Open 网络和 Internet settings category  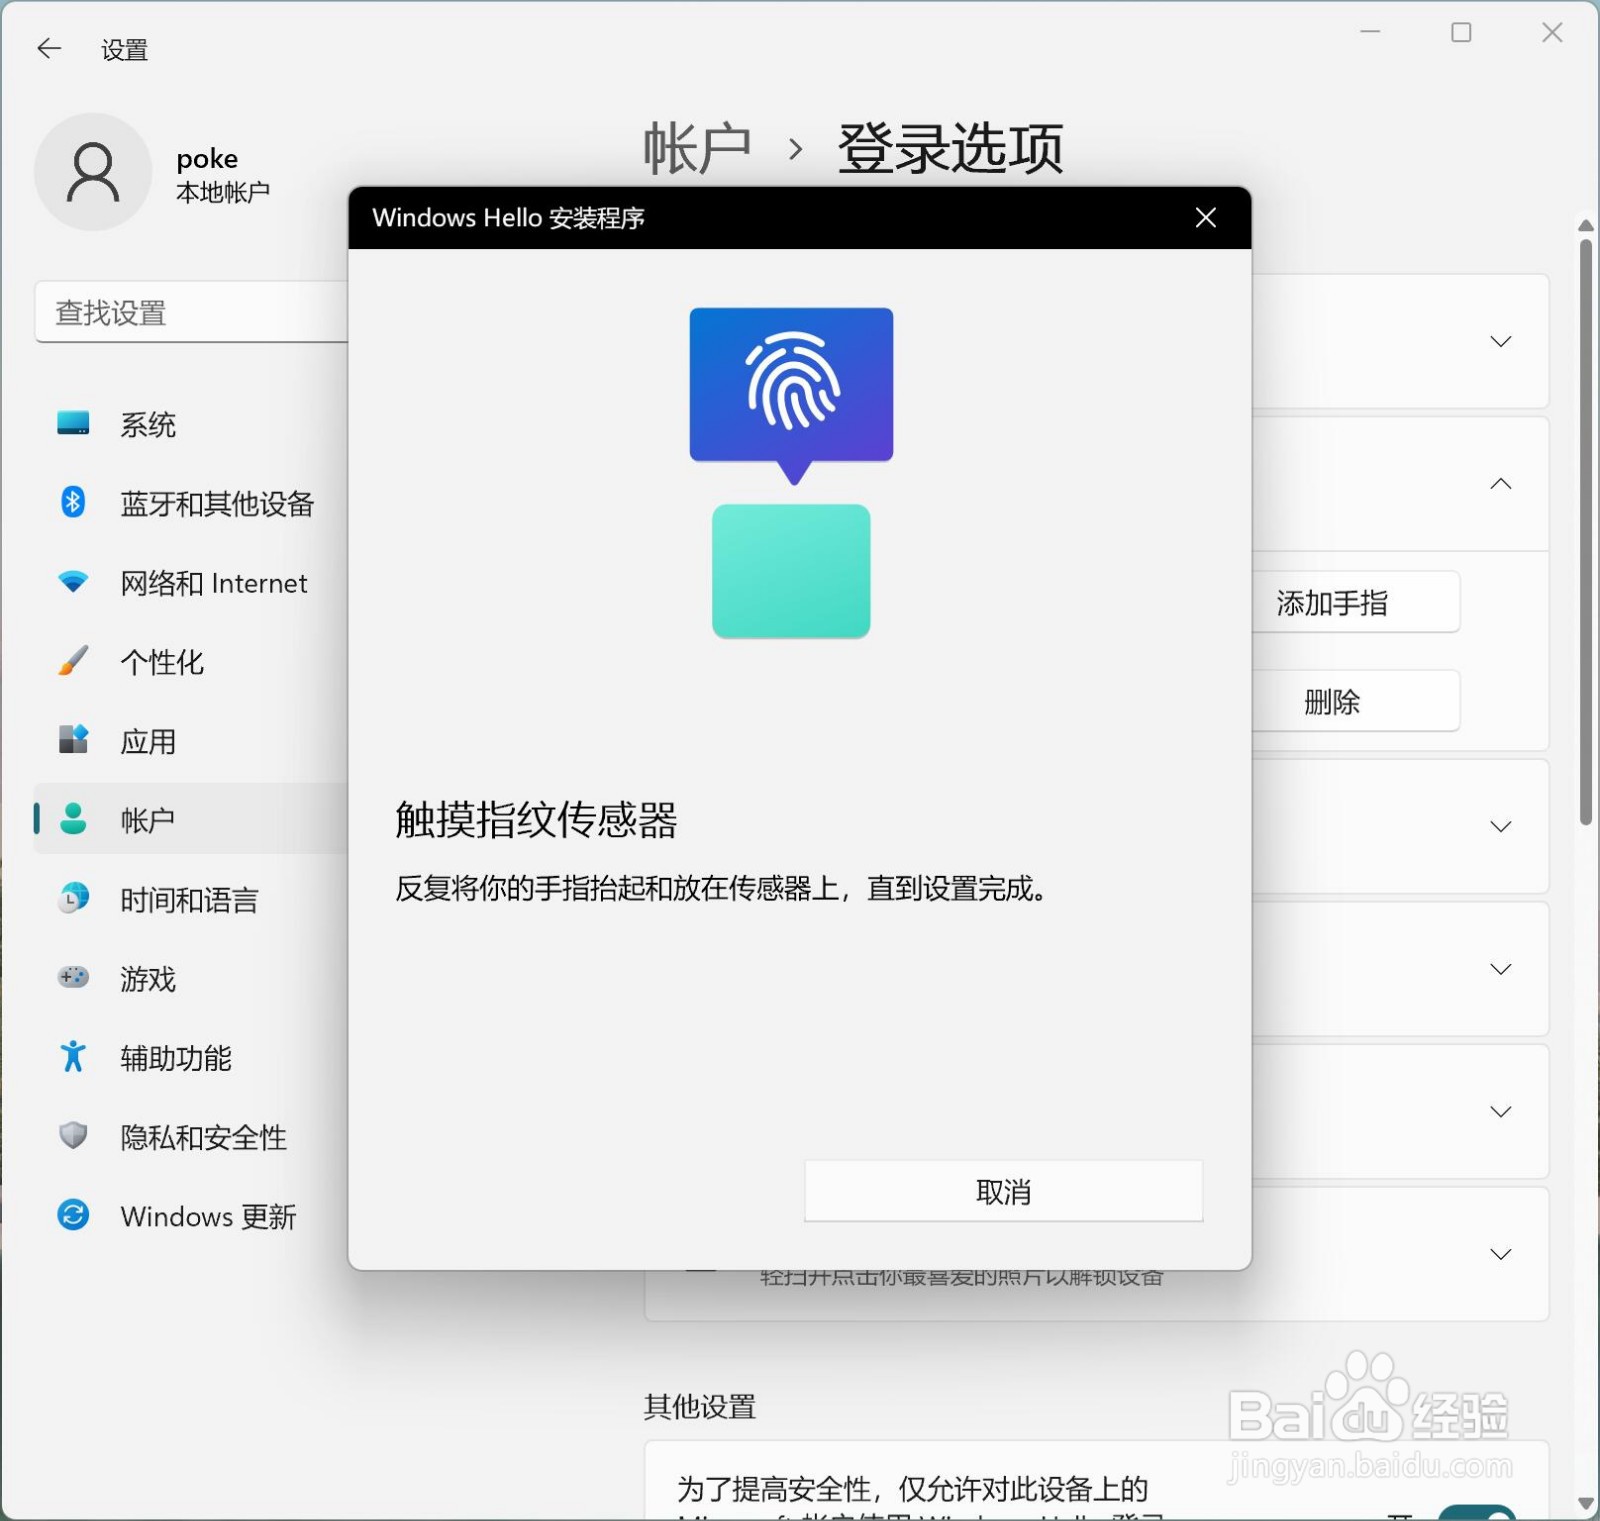tap(190, 582)
